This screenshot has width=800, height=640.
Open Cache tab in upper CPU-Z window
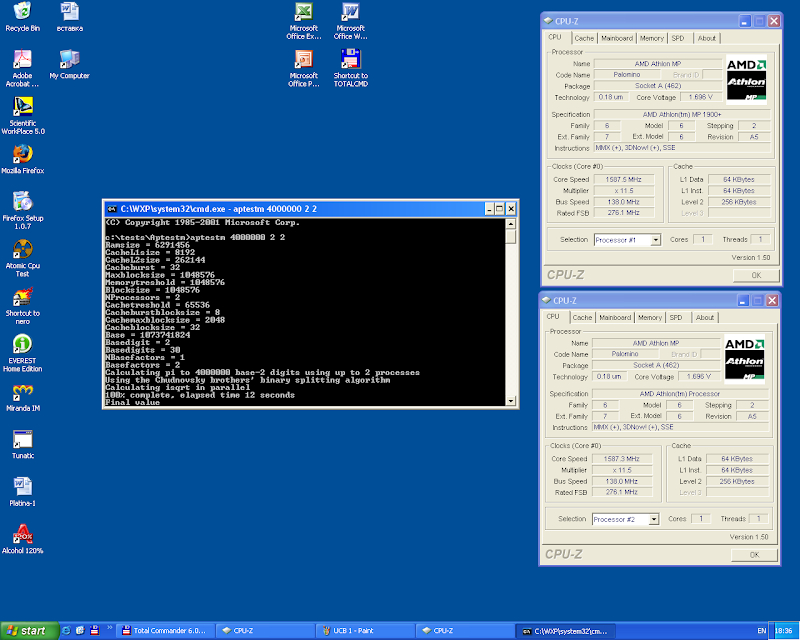[584, 38]
